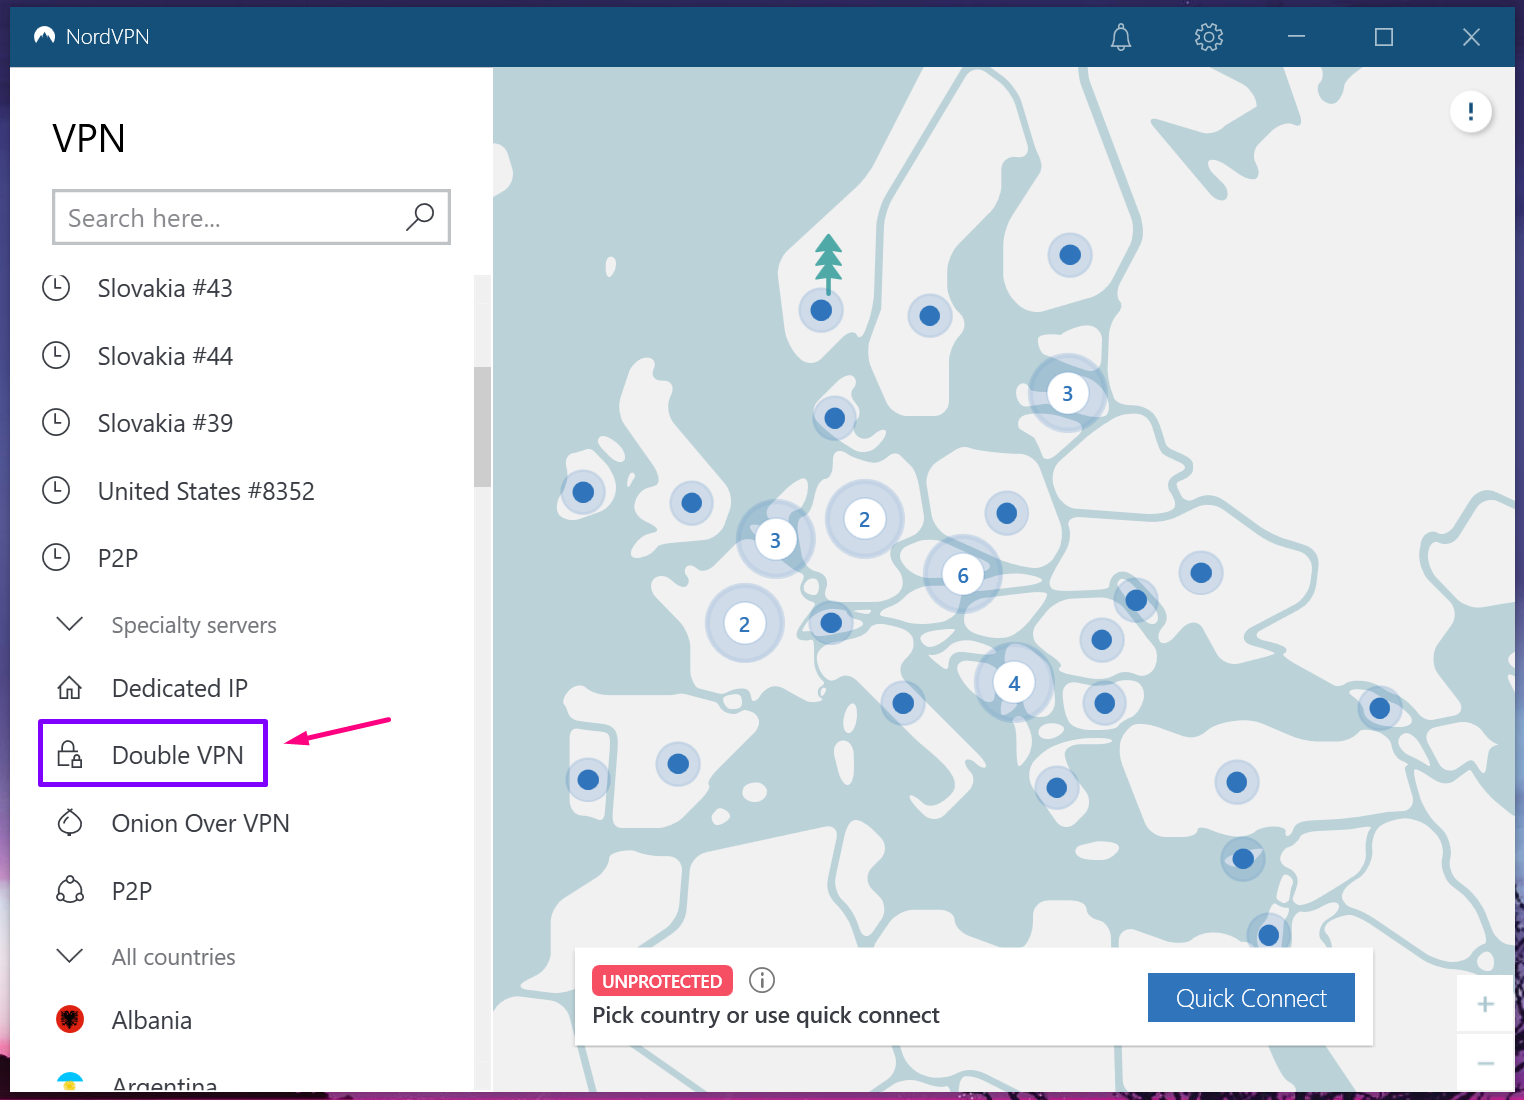Image resolution: width=1524 pixels, height=1100 pixels.
Task: Open notifications via the bell icon
Action: point(1120,36)
